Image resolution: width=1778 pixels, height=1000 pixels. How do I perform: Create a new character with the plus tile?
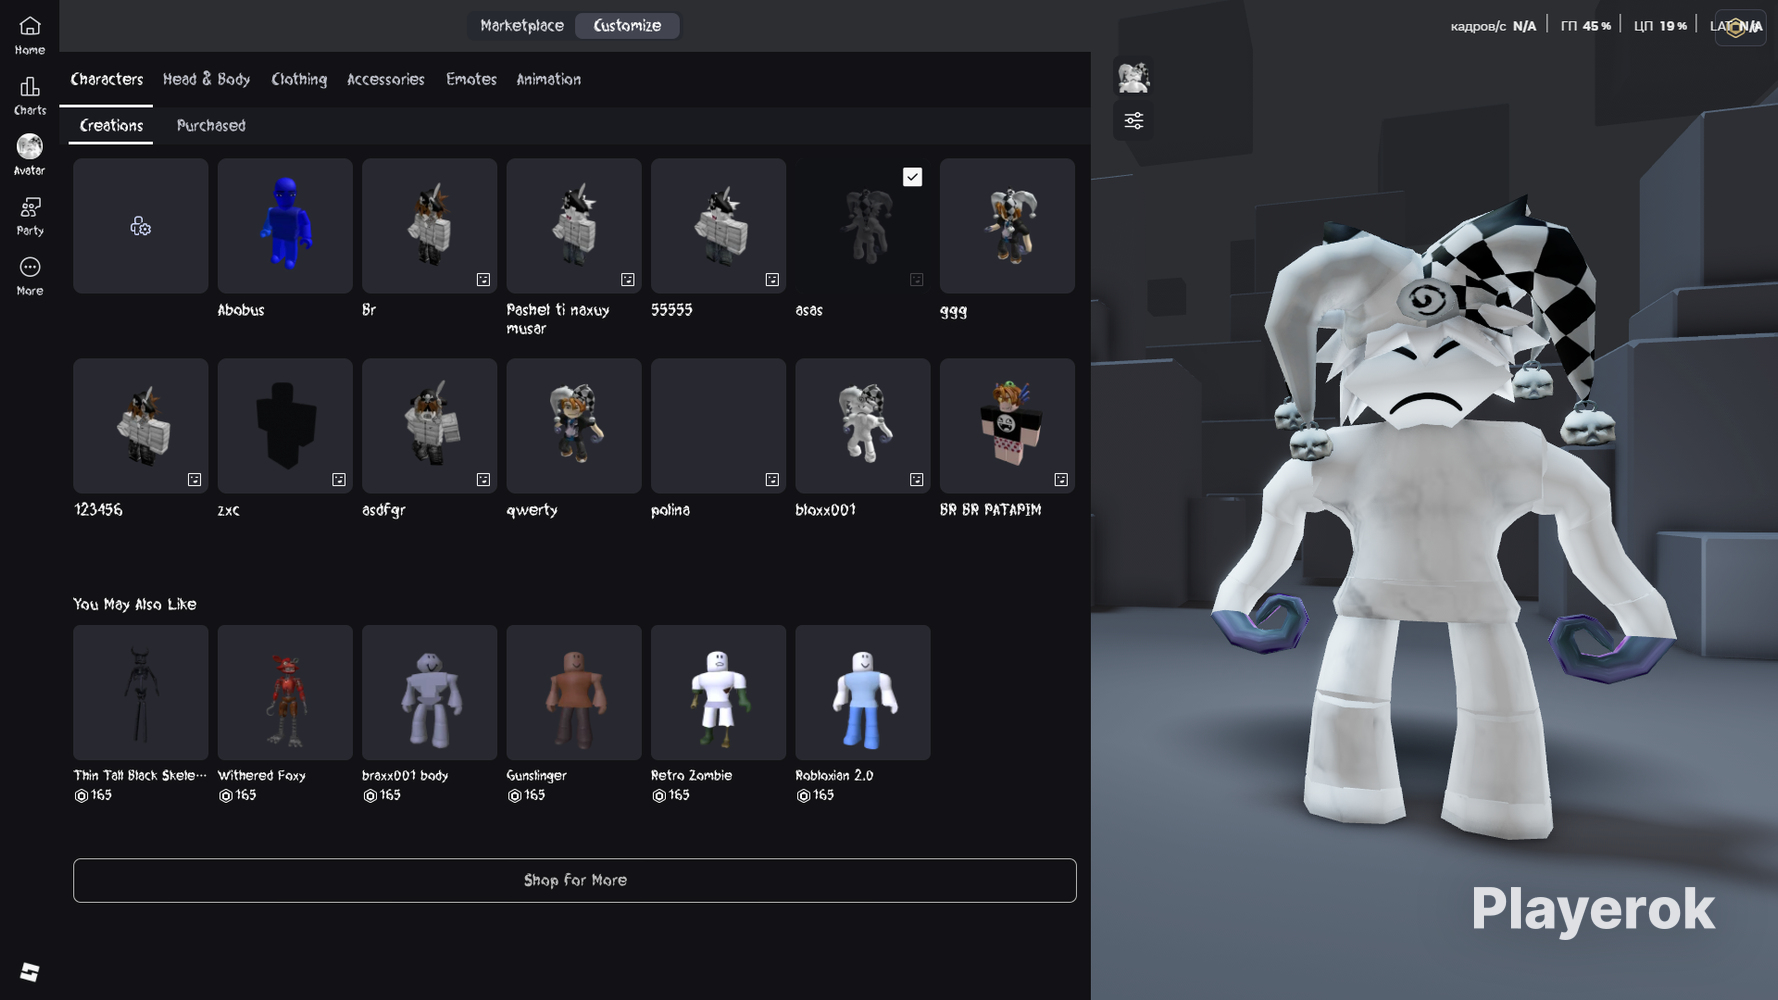(x=141, y=226)
